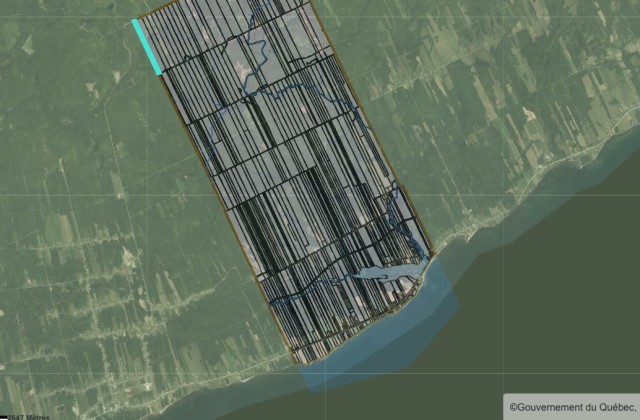Click the pale field at far upper left

pyautogui.click(x=28, y=44)
